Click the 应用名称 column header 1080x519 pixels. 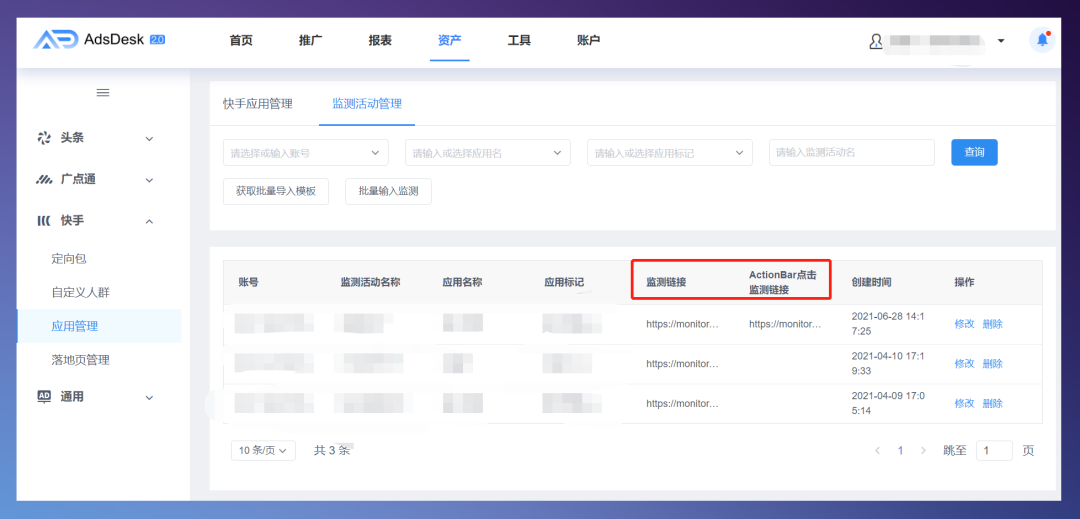[x=462, y=282]
